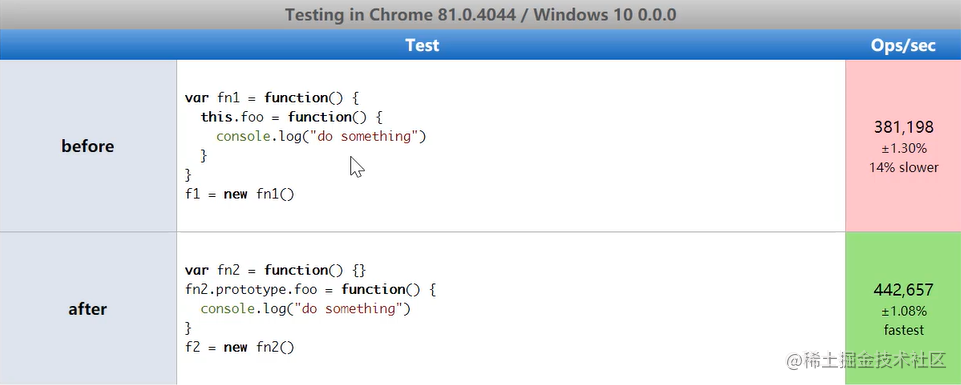
Task: Click console.log line in after test
Action: 305,308
